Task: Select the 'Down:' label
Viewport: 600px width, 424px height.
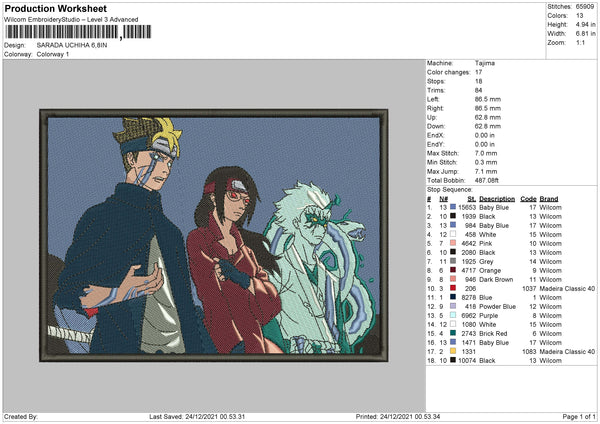Action: pyautogui.click(x=436, y=126)
